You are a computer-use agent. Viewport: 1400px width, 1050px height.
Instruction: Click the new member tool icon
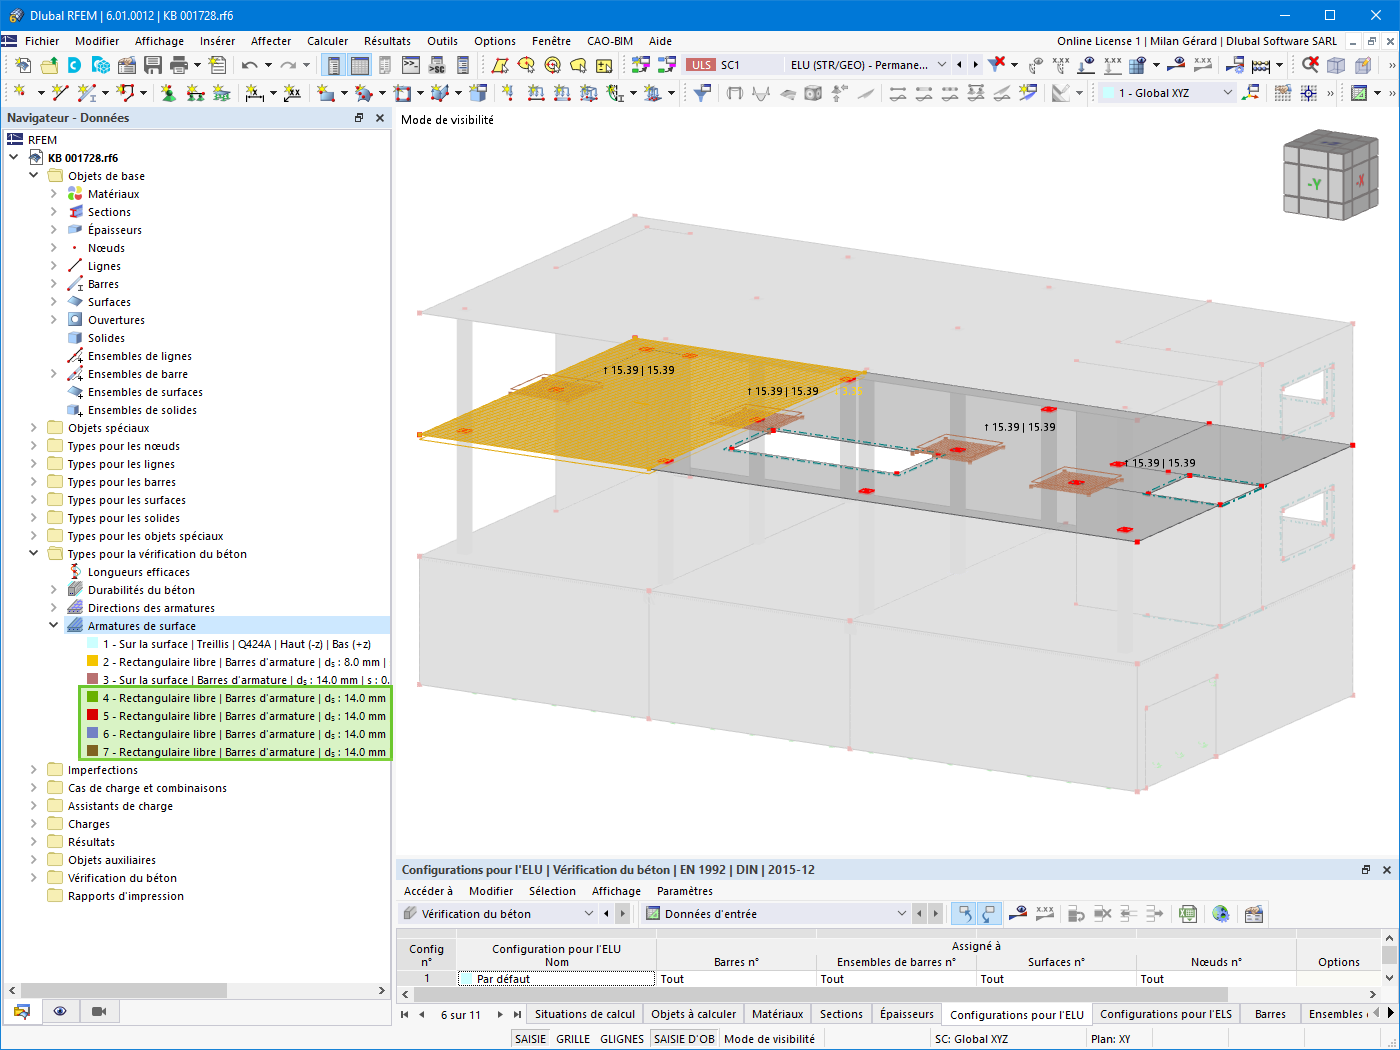coord(86,92)
